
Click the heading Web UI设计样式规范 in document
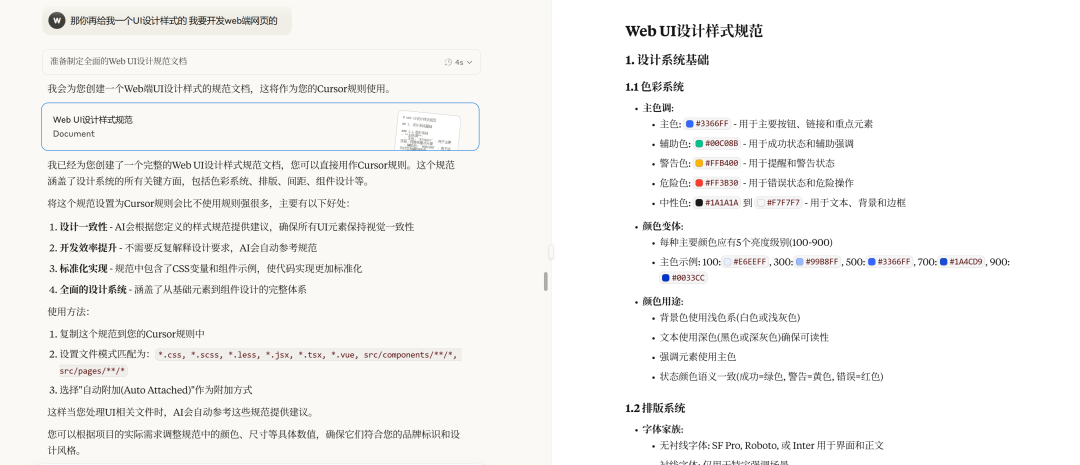point(694,31)
